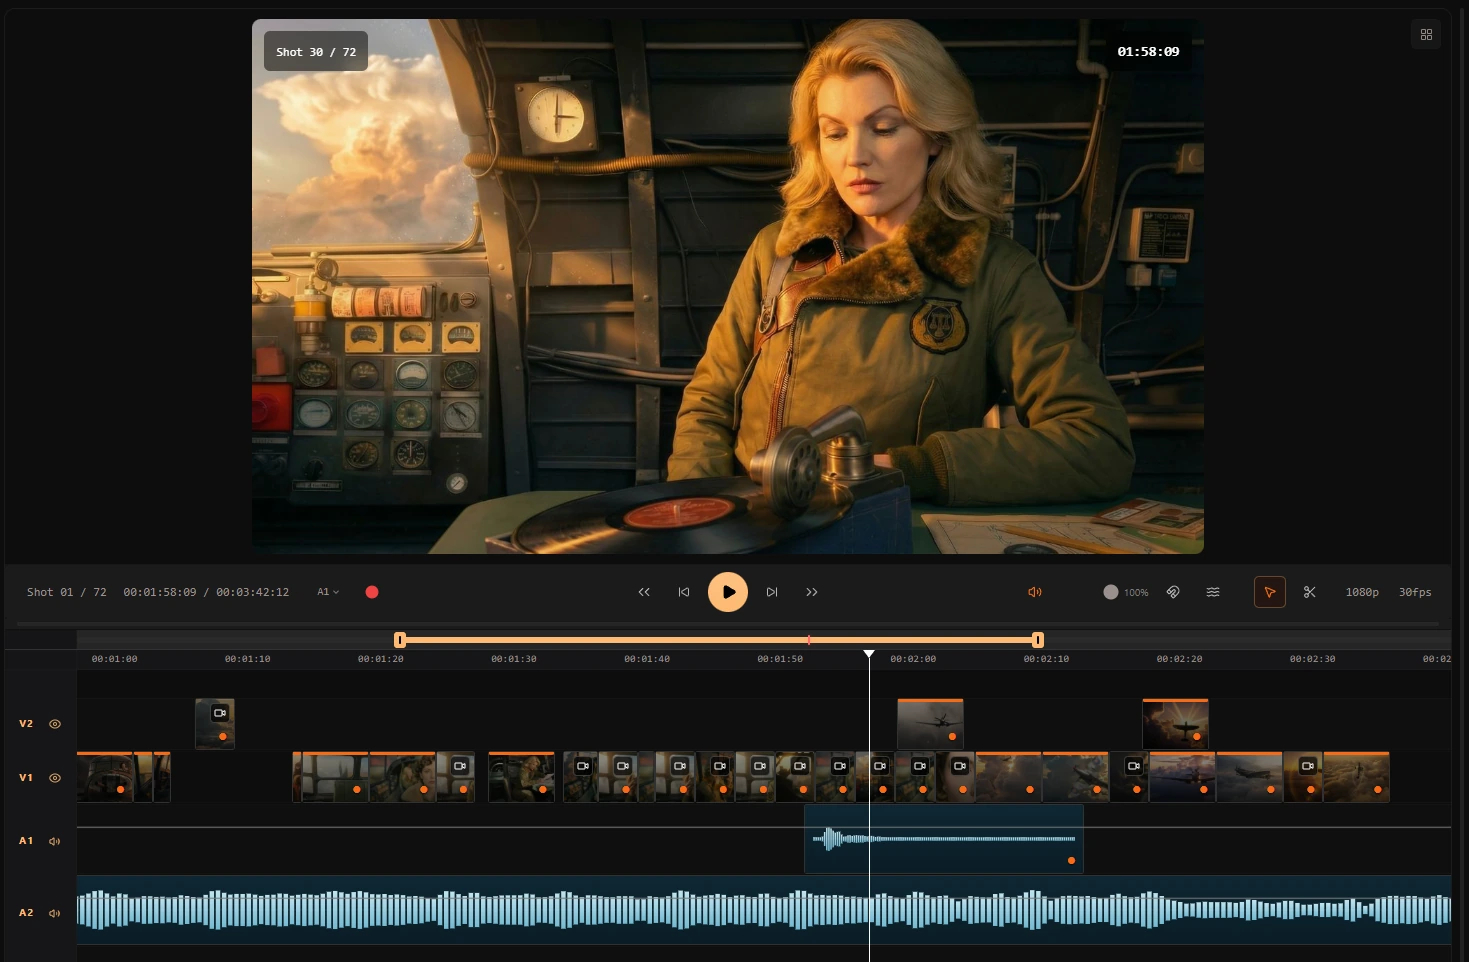Open the magnetic link tool
The height and width of the screenshot is (962, 1469).
coord(1173,592)
